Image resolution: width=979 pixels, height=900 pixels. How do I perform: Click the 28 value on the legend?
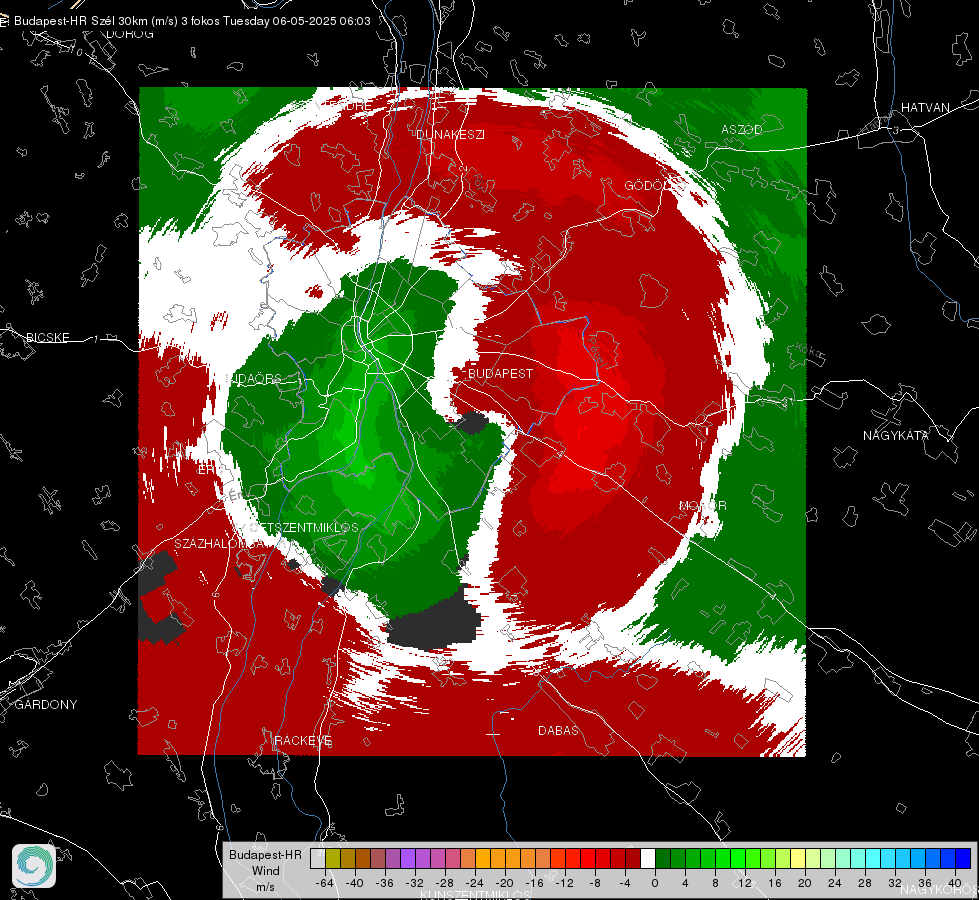click(865, 883)
